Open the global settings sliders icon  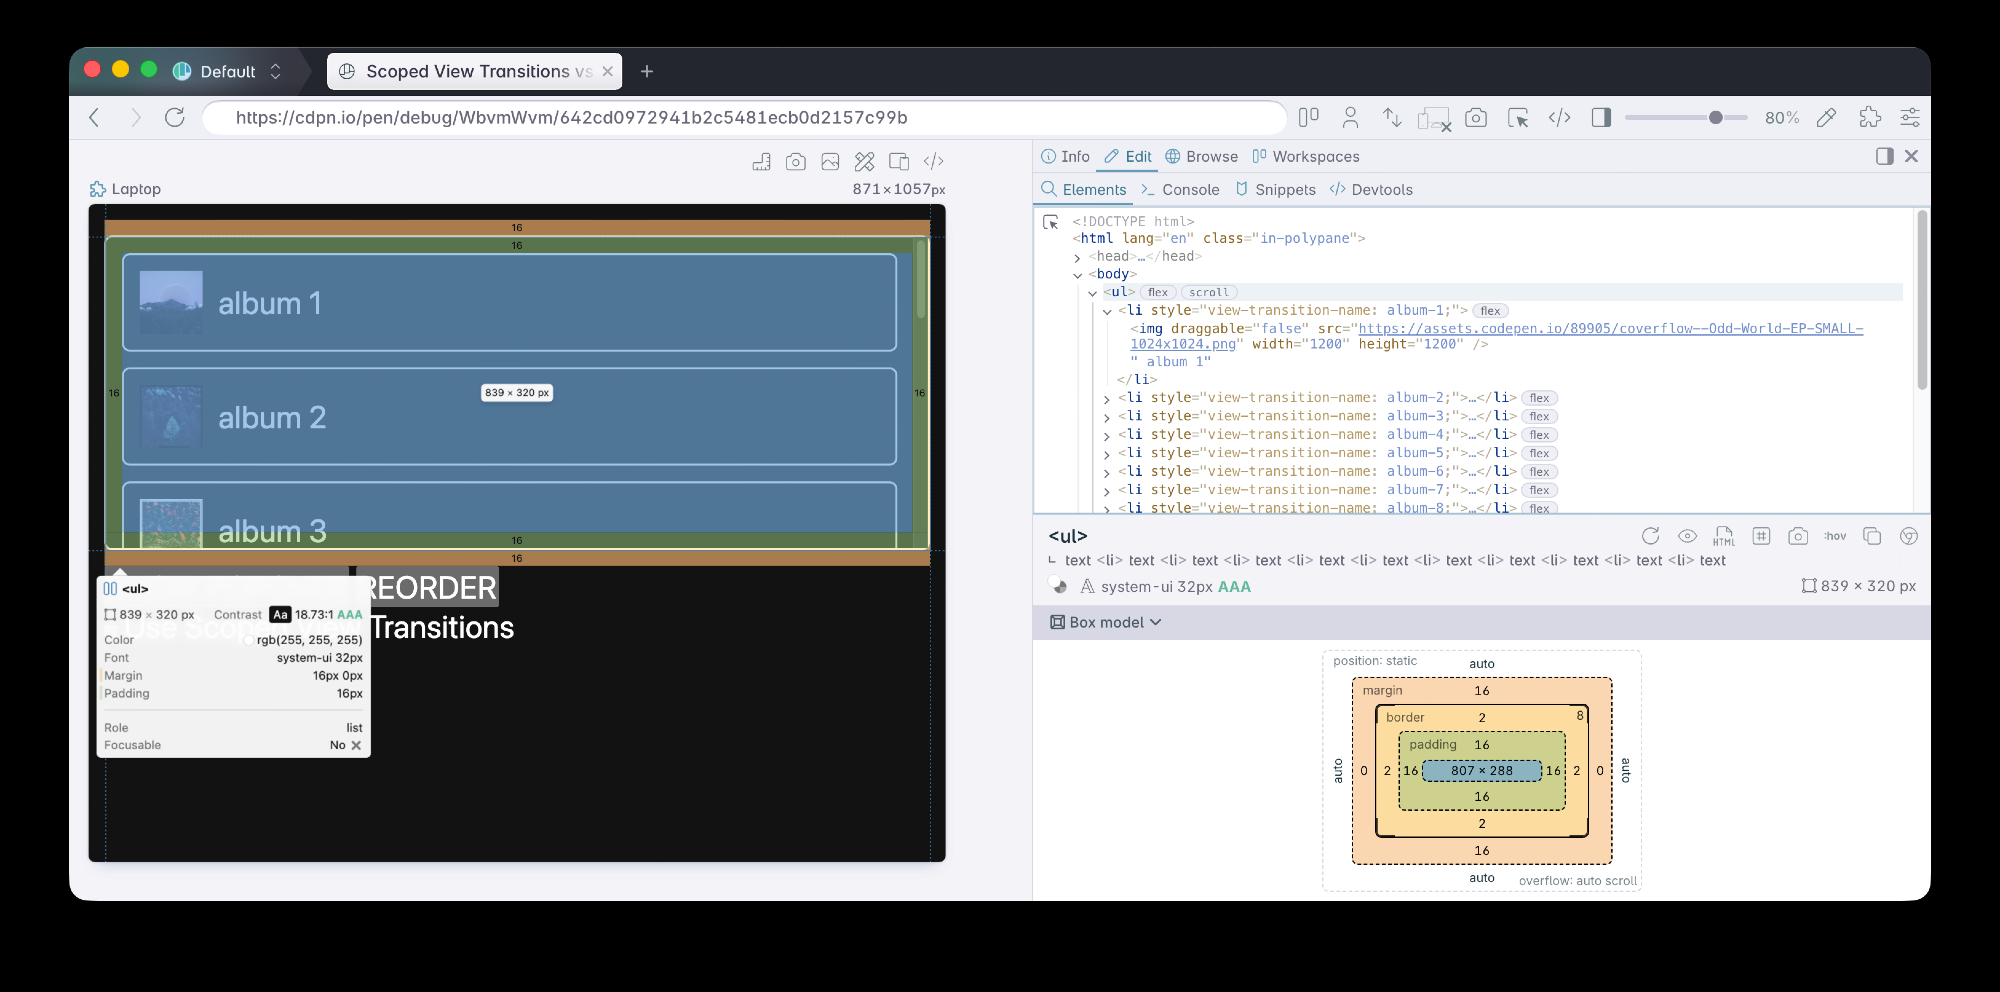pyautogui.click(x=1909, y=118)
